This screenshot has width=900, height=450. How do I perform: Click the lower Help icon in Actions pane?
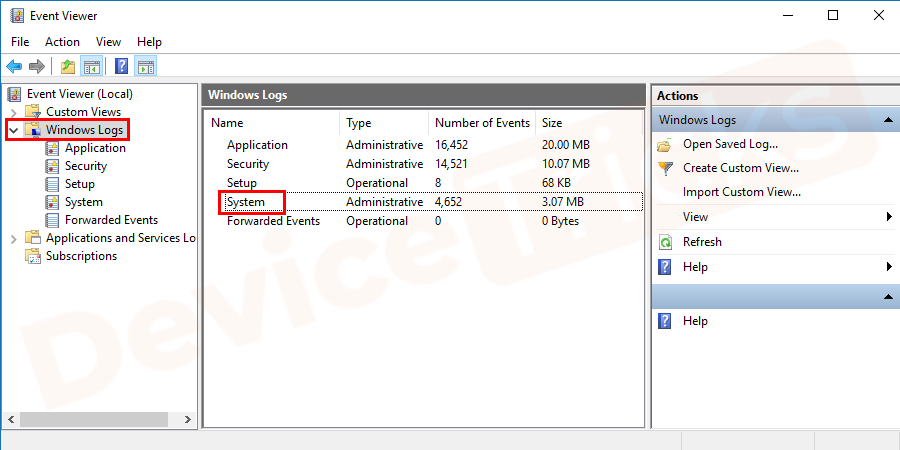(665, 321)
